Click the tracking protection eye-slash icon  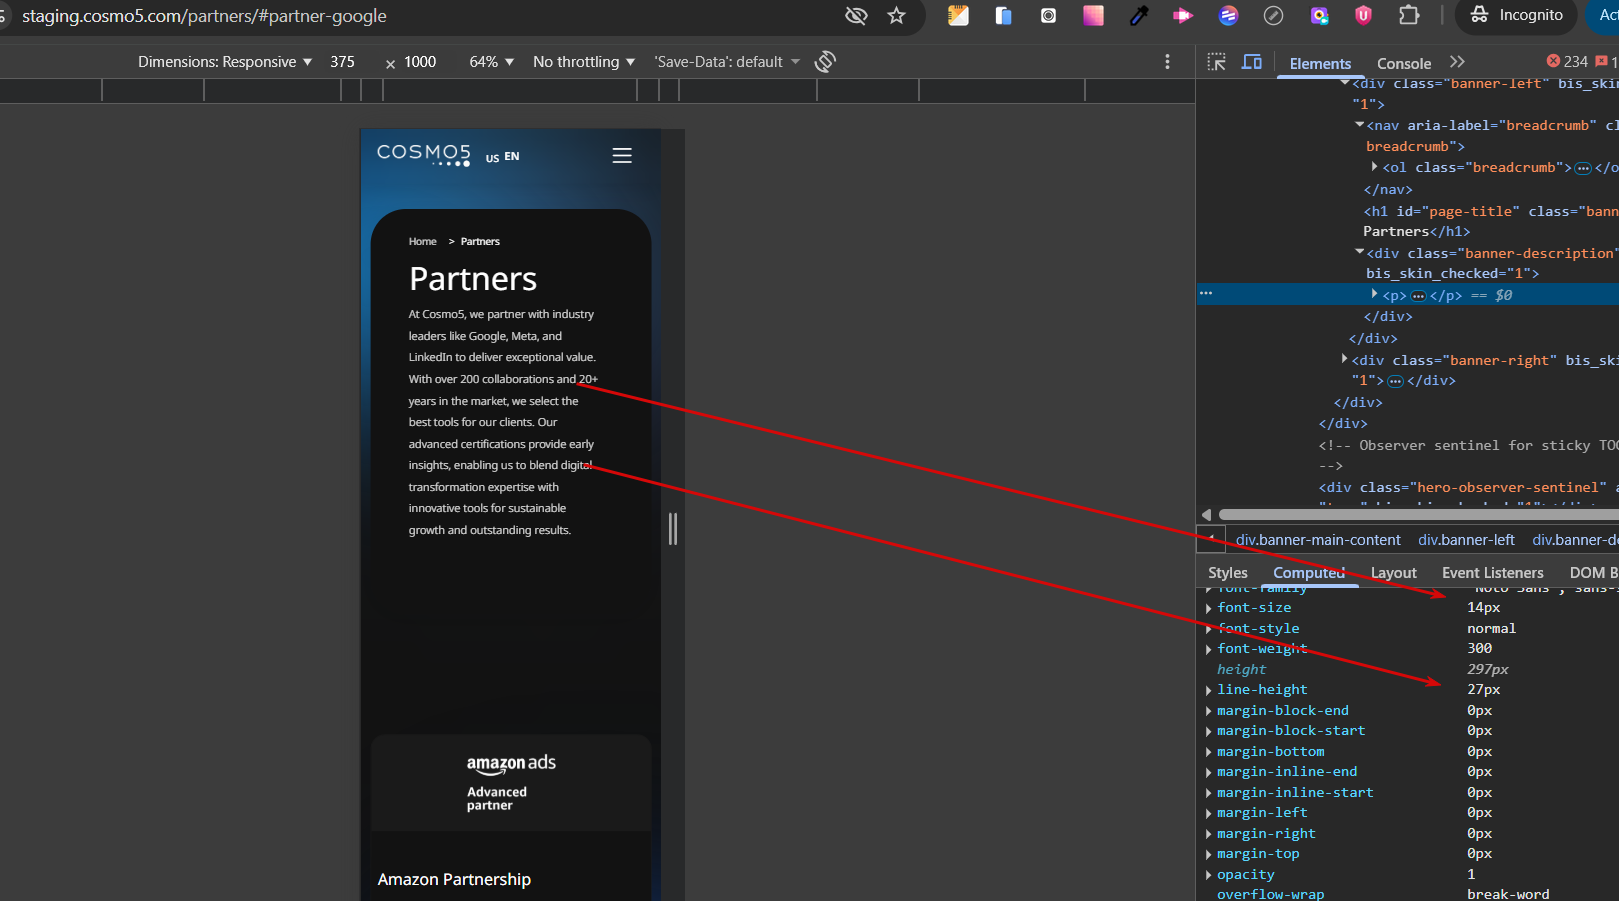point(856,15)
